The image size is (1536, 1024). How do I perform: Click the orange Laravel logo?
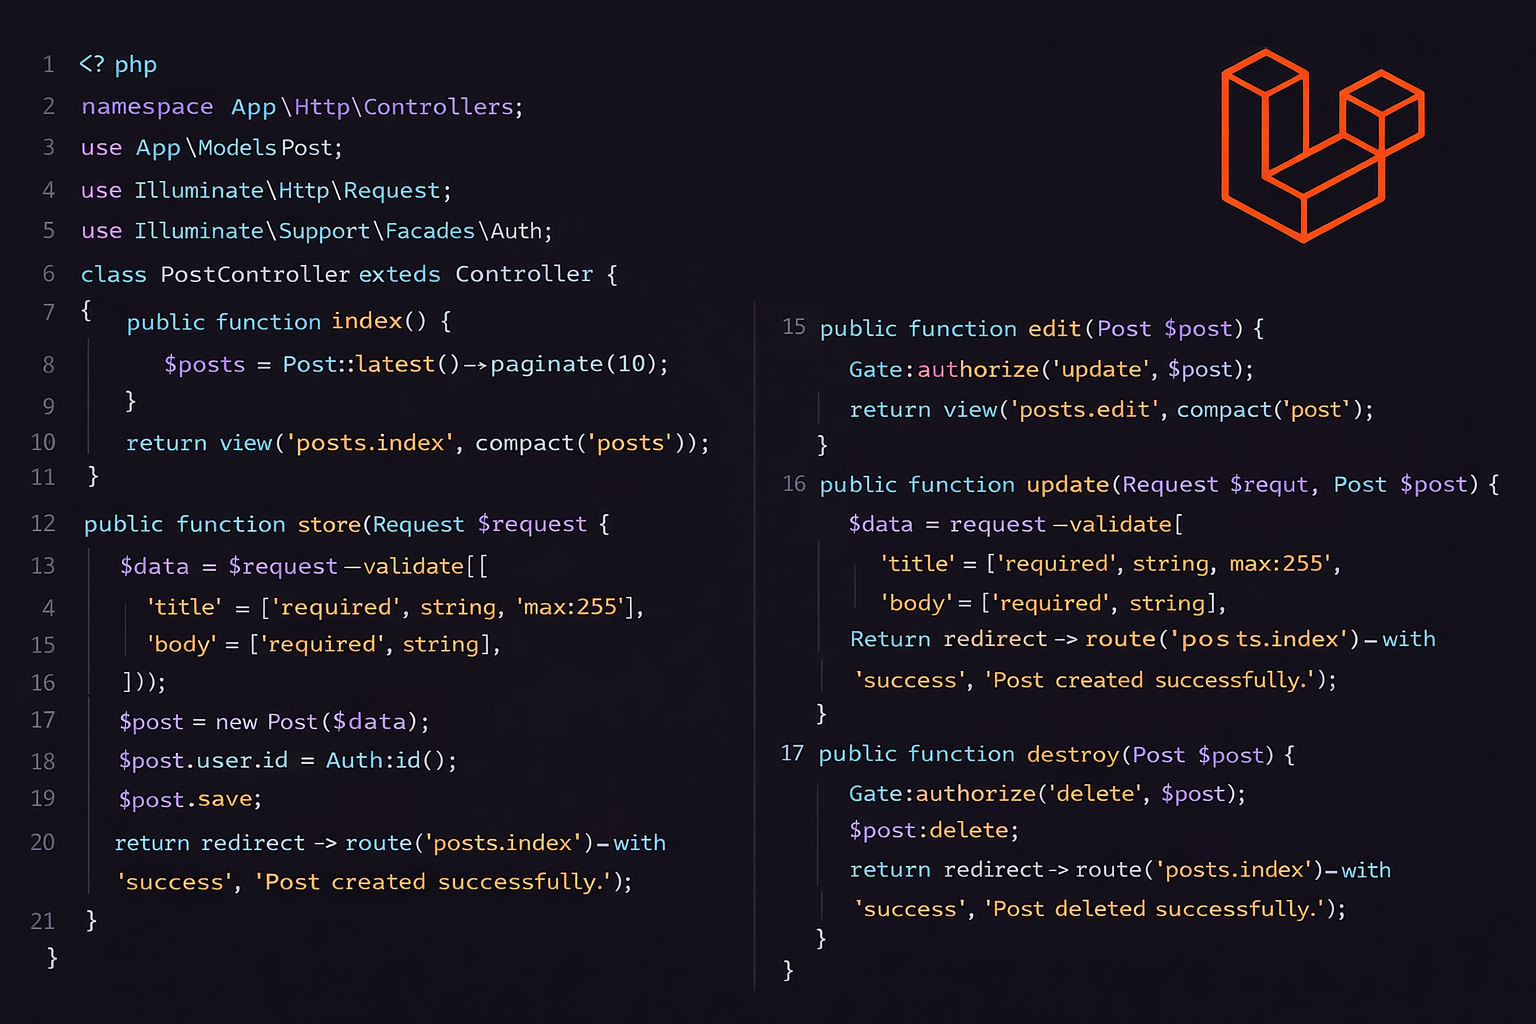[x=1321, y=146]
